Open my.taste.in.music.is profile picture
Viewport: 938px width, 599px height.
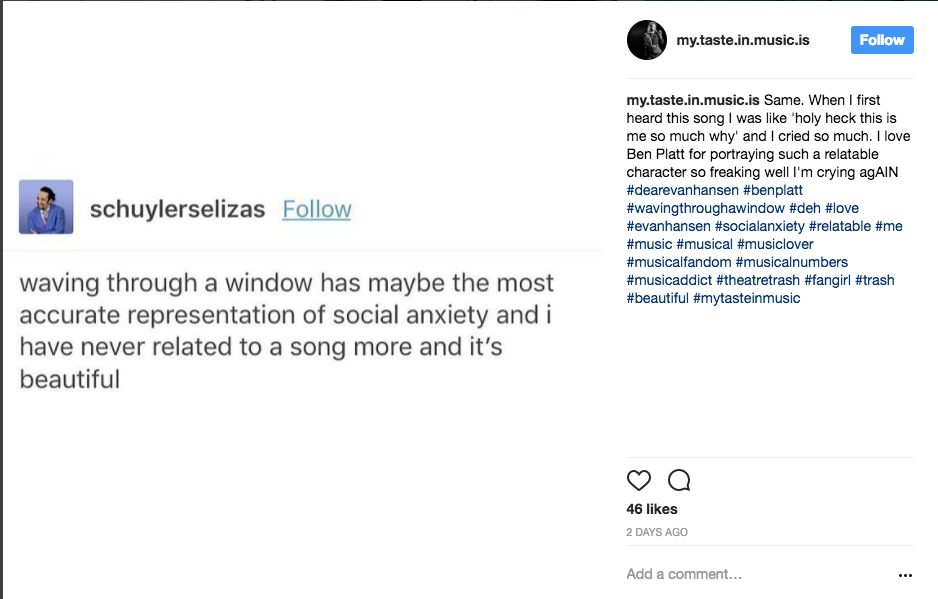point(647,40)
